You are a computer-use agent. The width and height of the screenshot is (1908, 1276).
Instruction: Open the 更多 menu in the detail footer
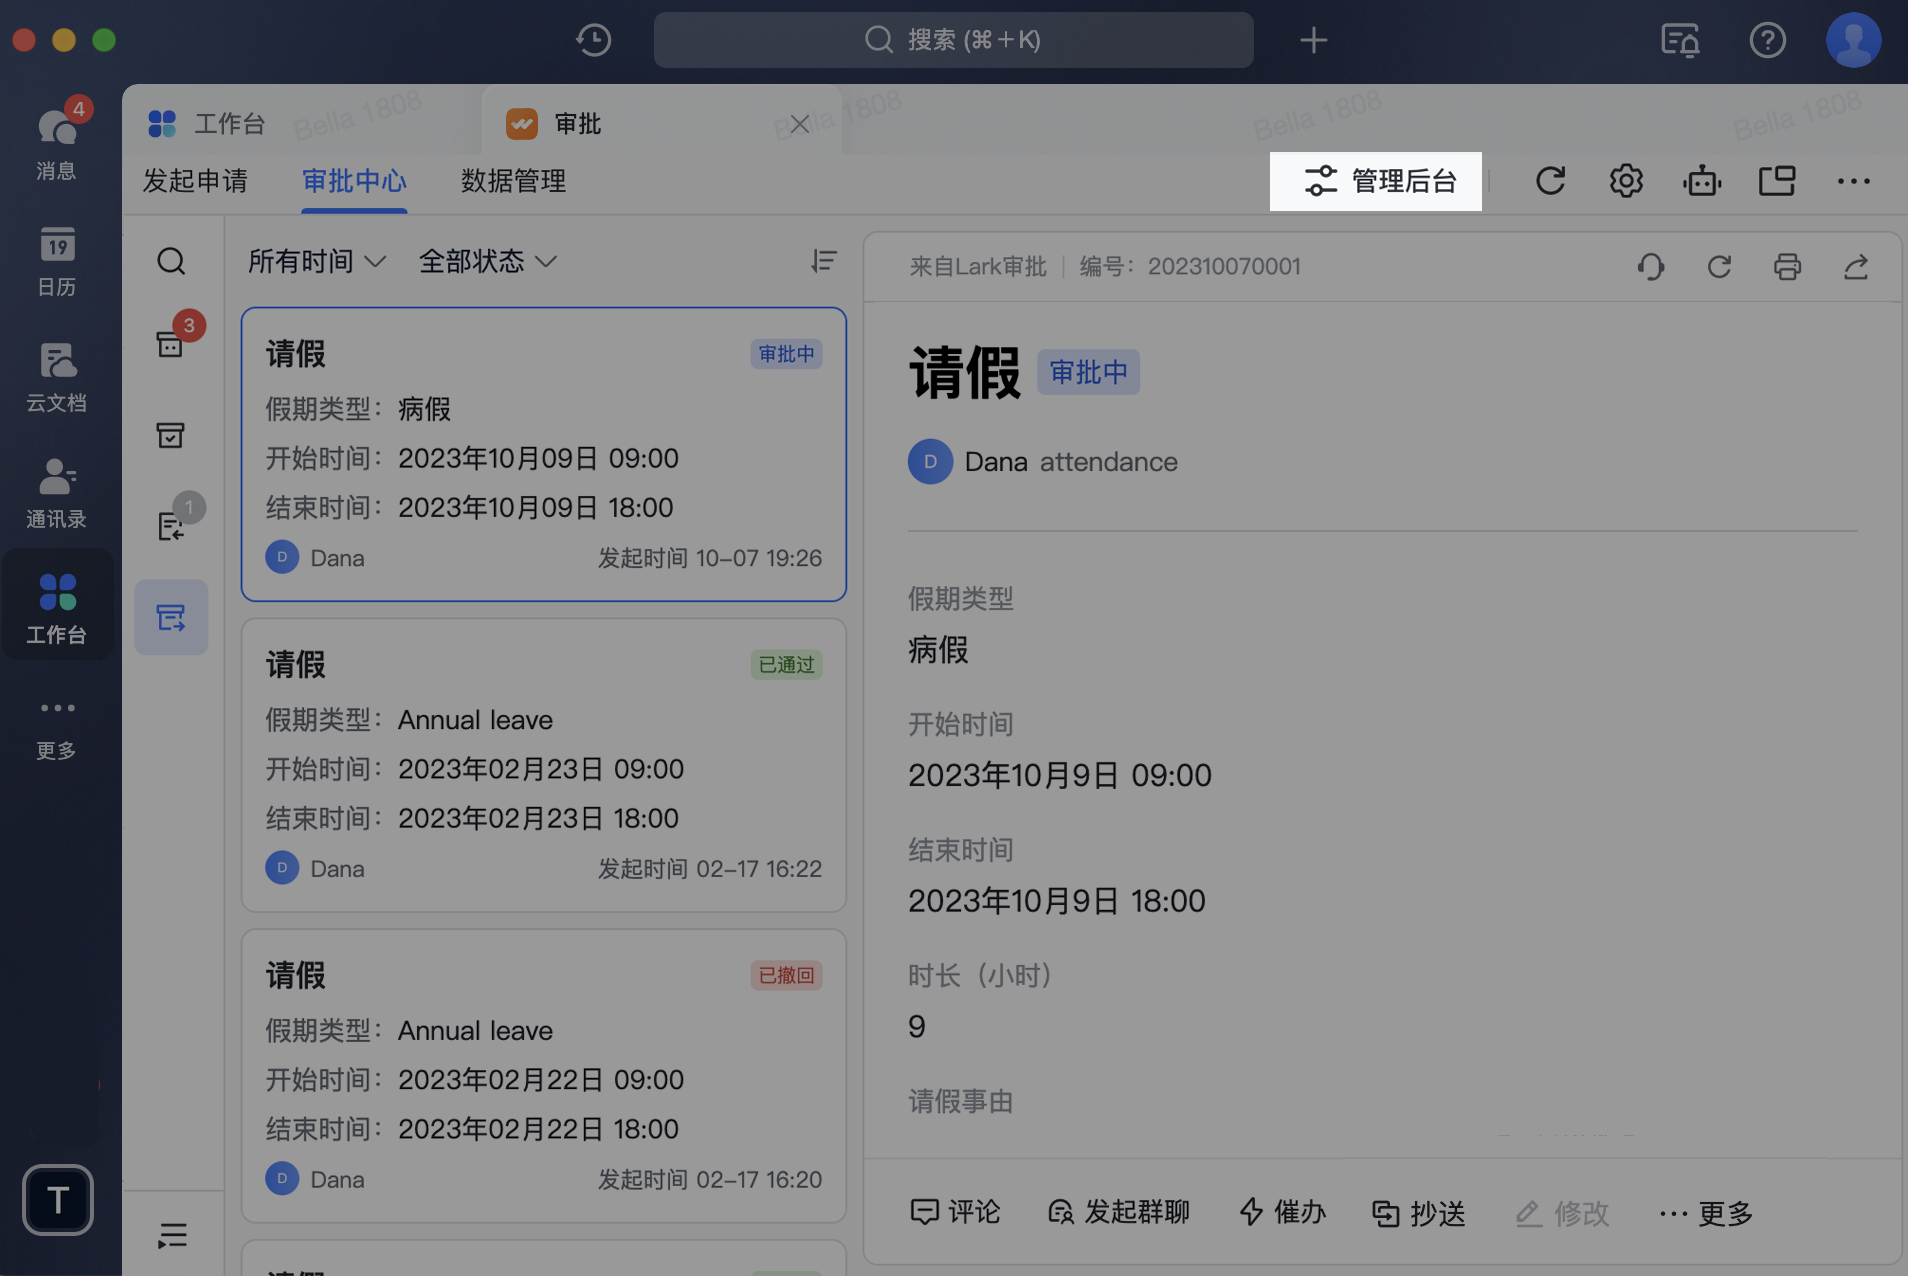point(1706,1213)
